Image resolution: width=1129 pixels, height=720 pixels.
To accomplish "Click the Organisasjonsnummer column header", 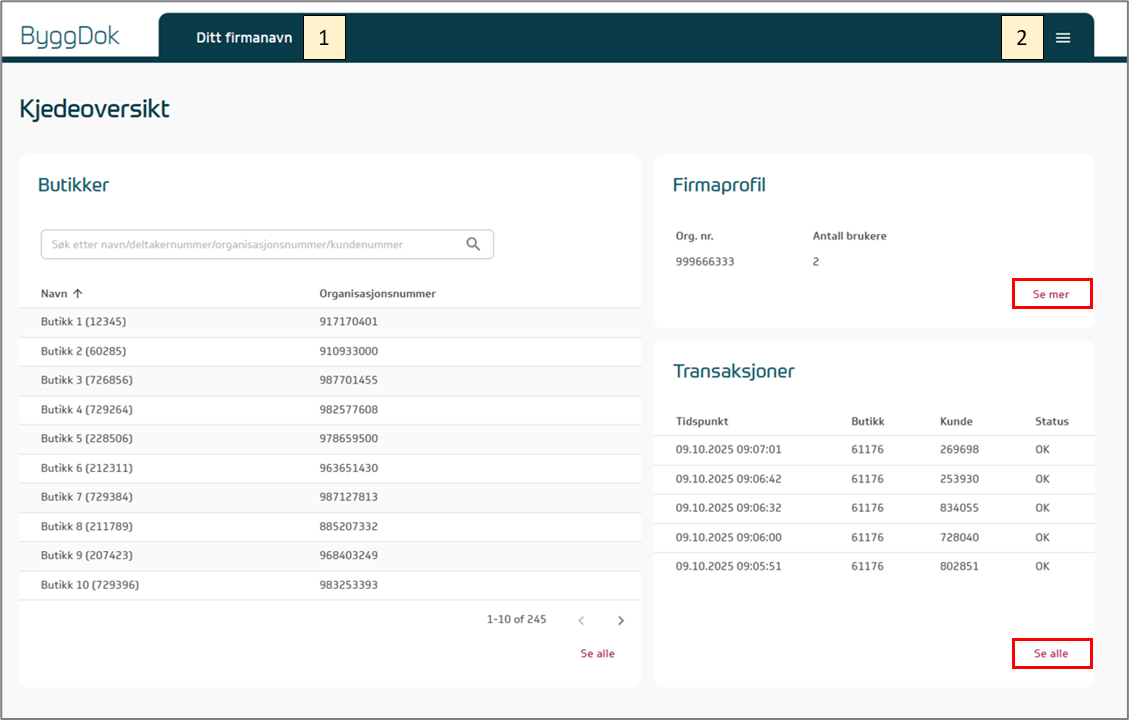I will 377,294.
